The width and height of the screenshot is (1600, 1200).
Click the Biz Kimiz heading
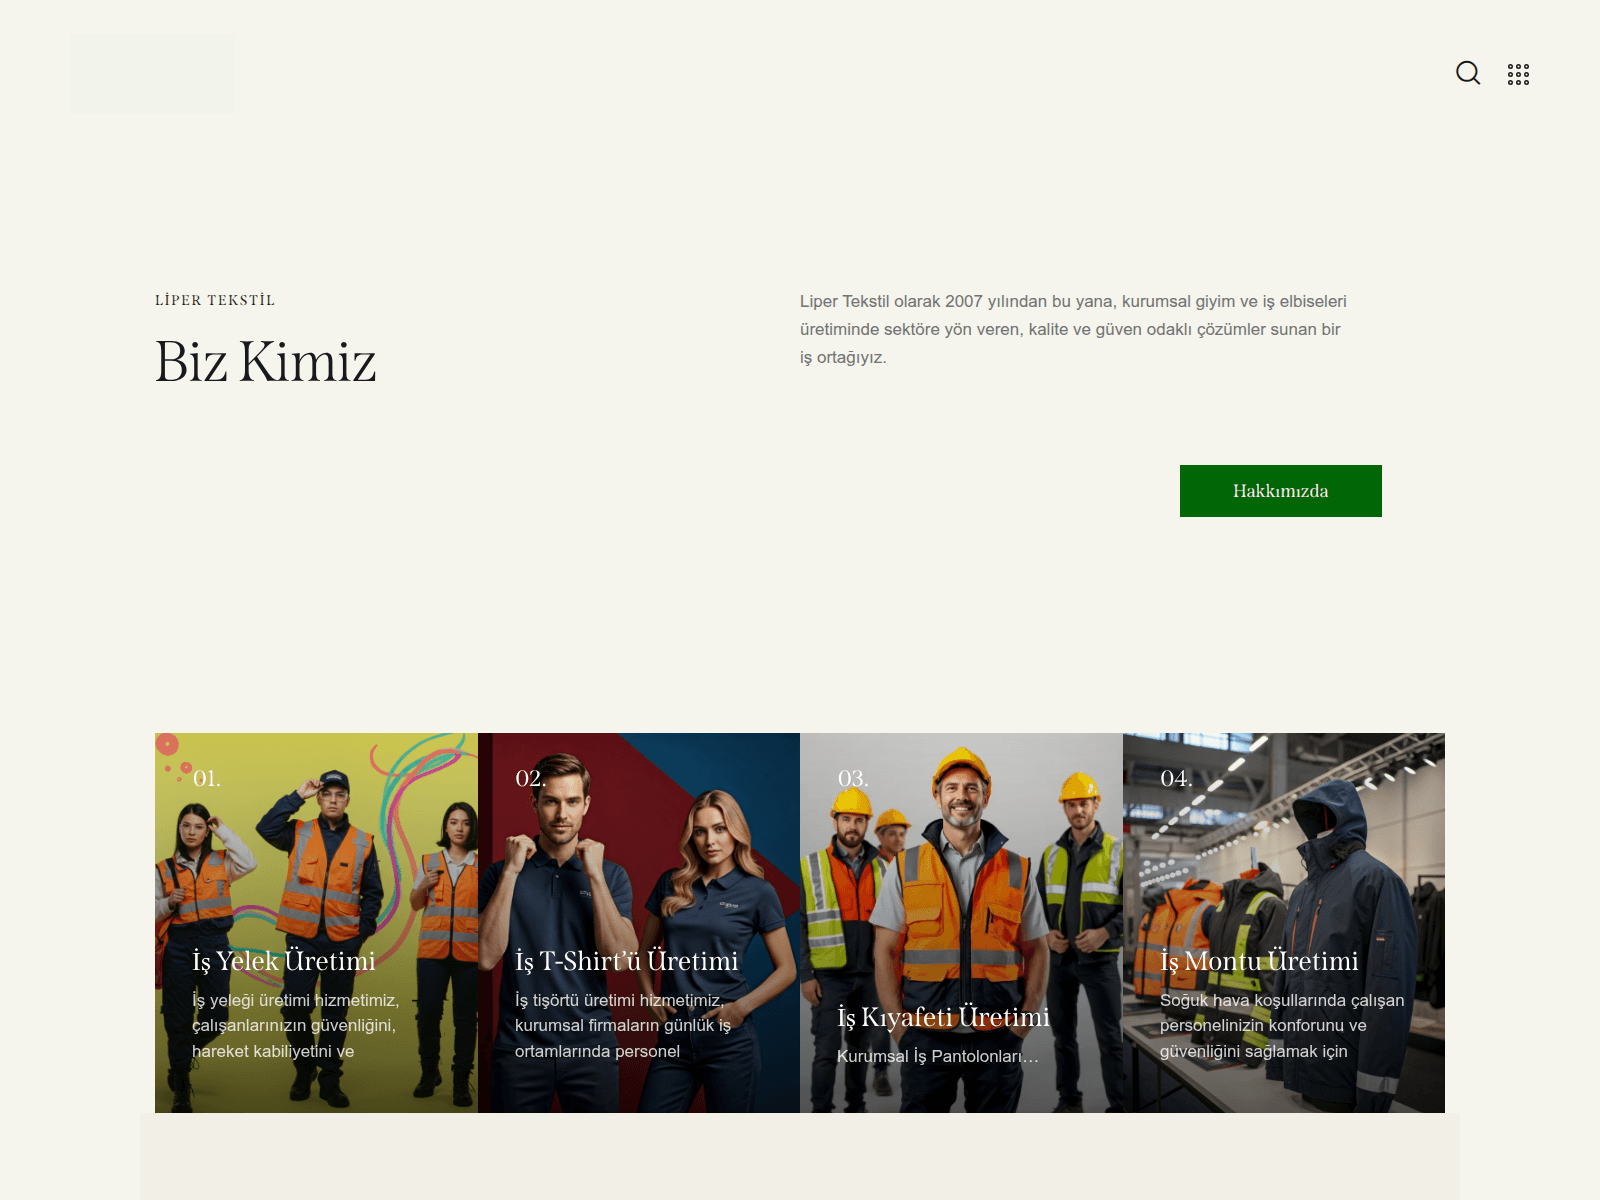(x=265, y=361)
